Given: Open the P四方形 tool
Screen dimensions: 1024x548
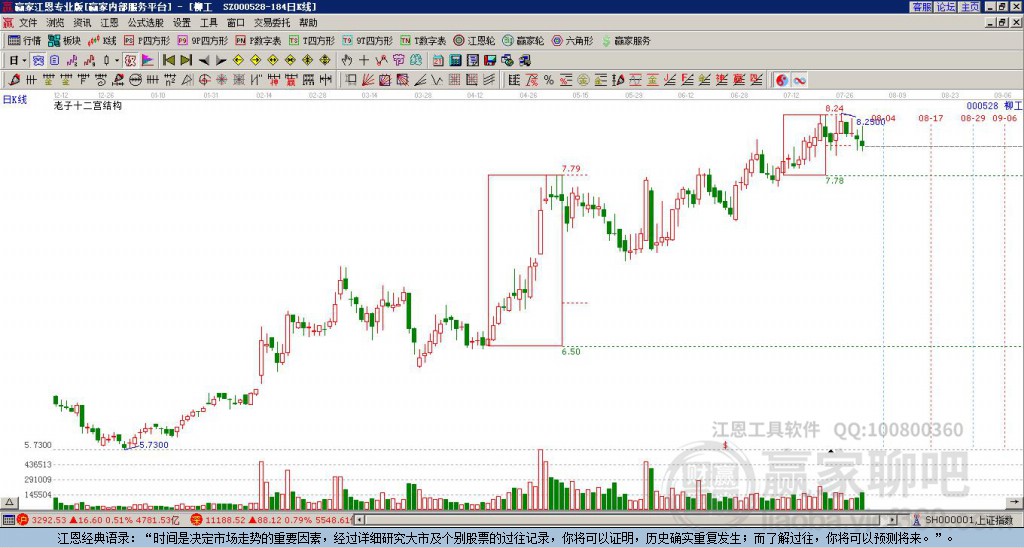Looking at the screenshot, I should [x=147, y=40].
